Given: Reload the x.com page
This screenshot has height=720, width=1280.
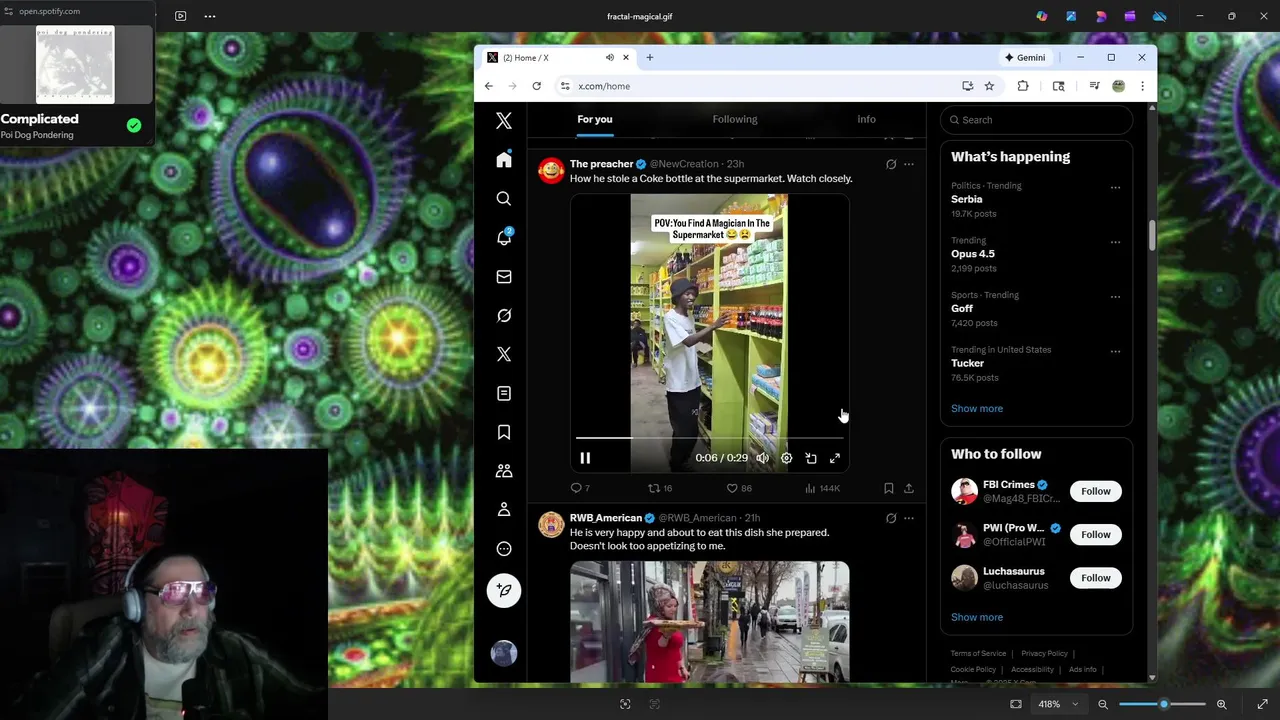Looking at the screenshot, I should coord(537,86).
